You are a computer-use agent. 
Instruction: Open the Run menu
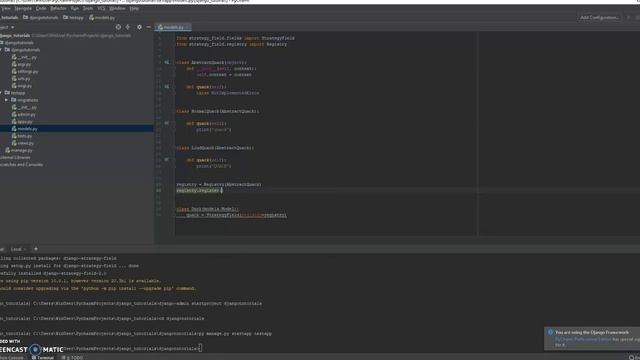[75, 8]
